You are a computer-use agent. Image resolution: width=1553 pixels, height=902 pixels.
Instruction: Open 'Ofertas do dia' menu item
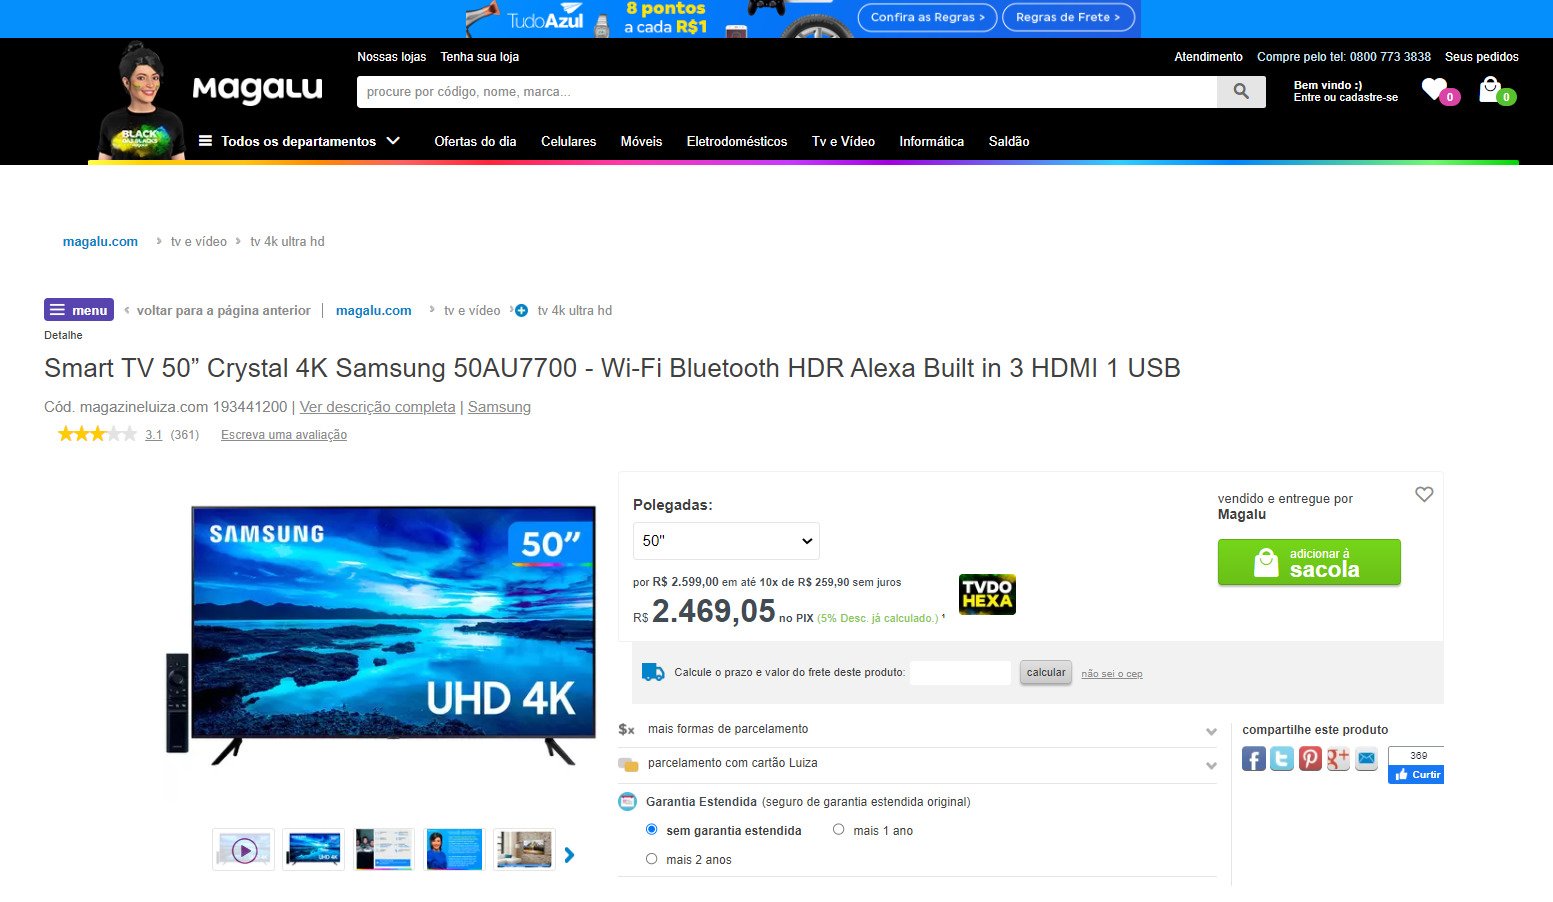pos(475,141)
